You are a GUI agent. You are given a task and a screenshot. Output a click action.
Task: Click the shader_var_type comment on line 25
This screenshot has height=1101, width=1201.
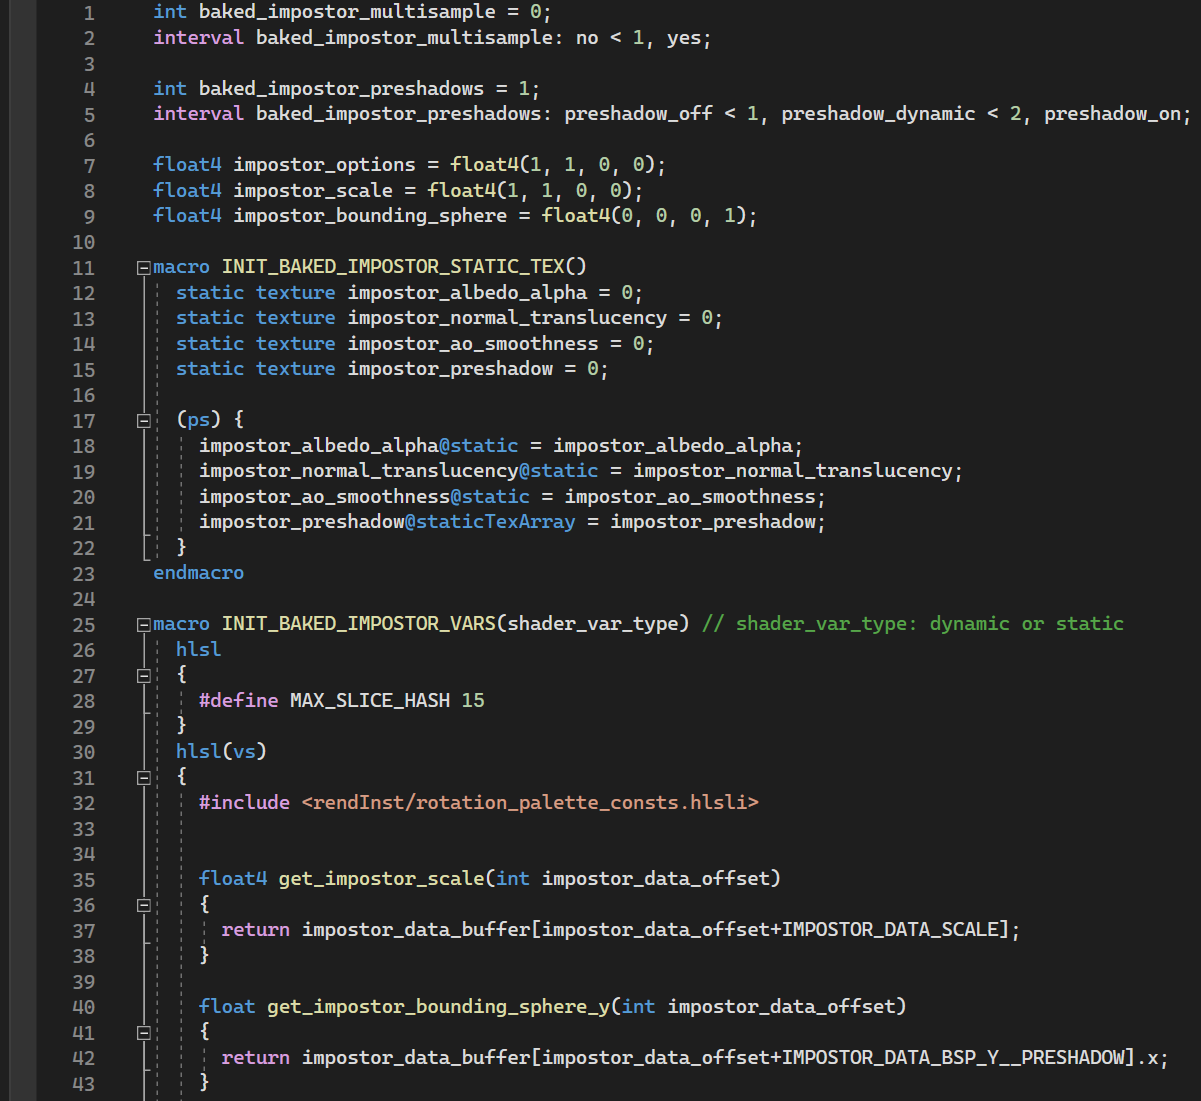pyautogui.click(x=912, y=623)
